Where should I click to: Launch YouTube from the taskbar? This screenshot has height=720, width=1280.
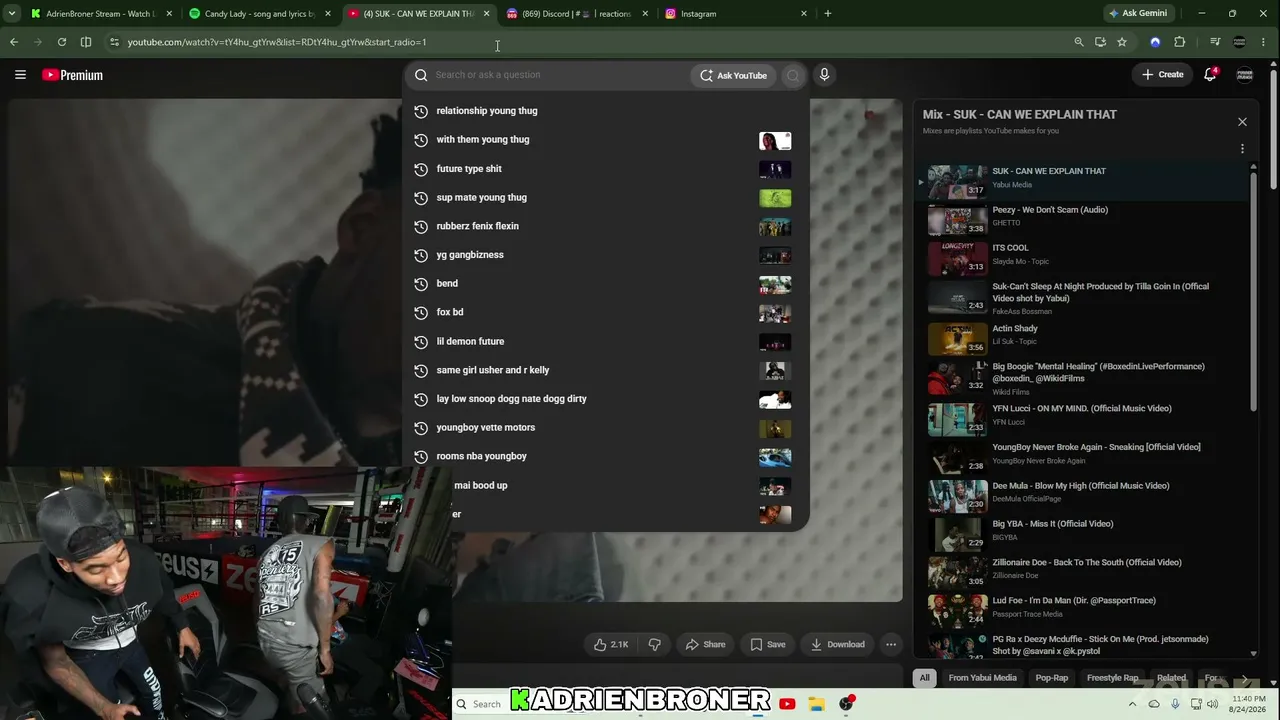(787, 704)
